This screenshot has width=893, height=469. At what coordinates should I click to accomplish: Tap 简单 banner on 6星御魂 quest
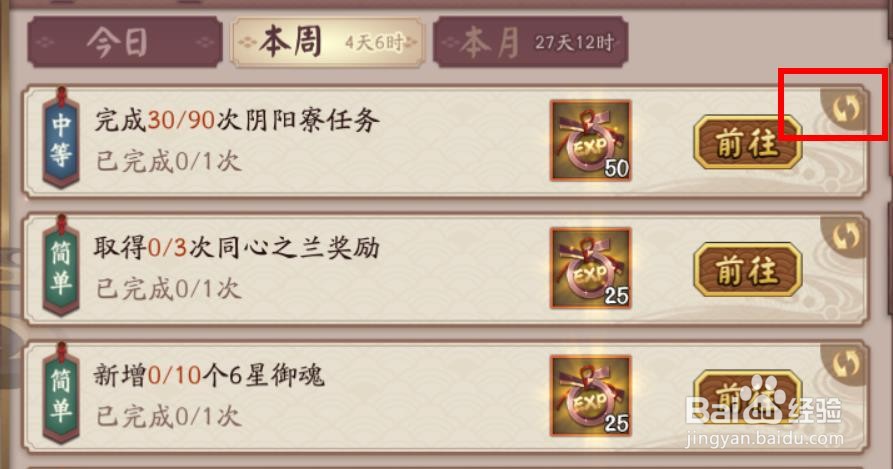(61, 393)
